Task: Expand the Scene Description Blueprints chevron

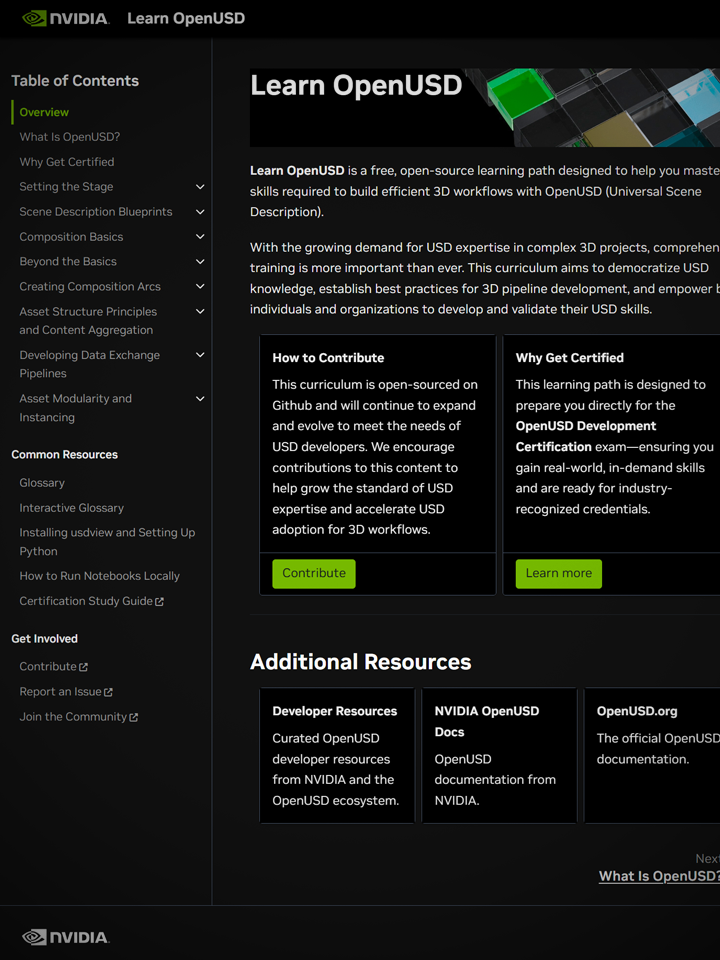Action: 200,212
